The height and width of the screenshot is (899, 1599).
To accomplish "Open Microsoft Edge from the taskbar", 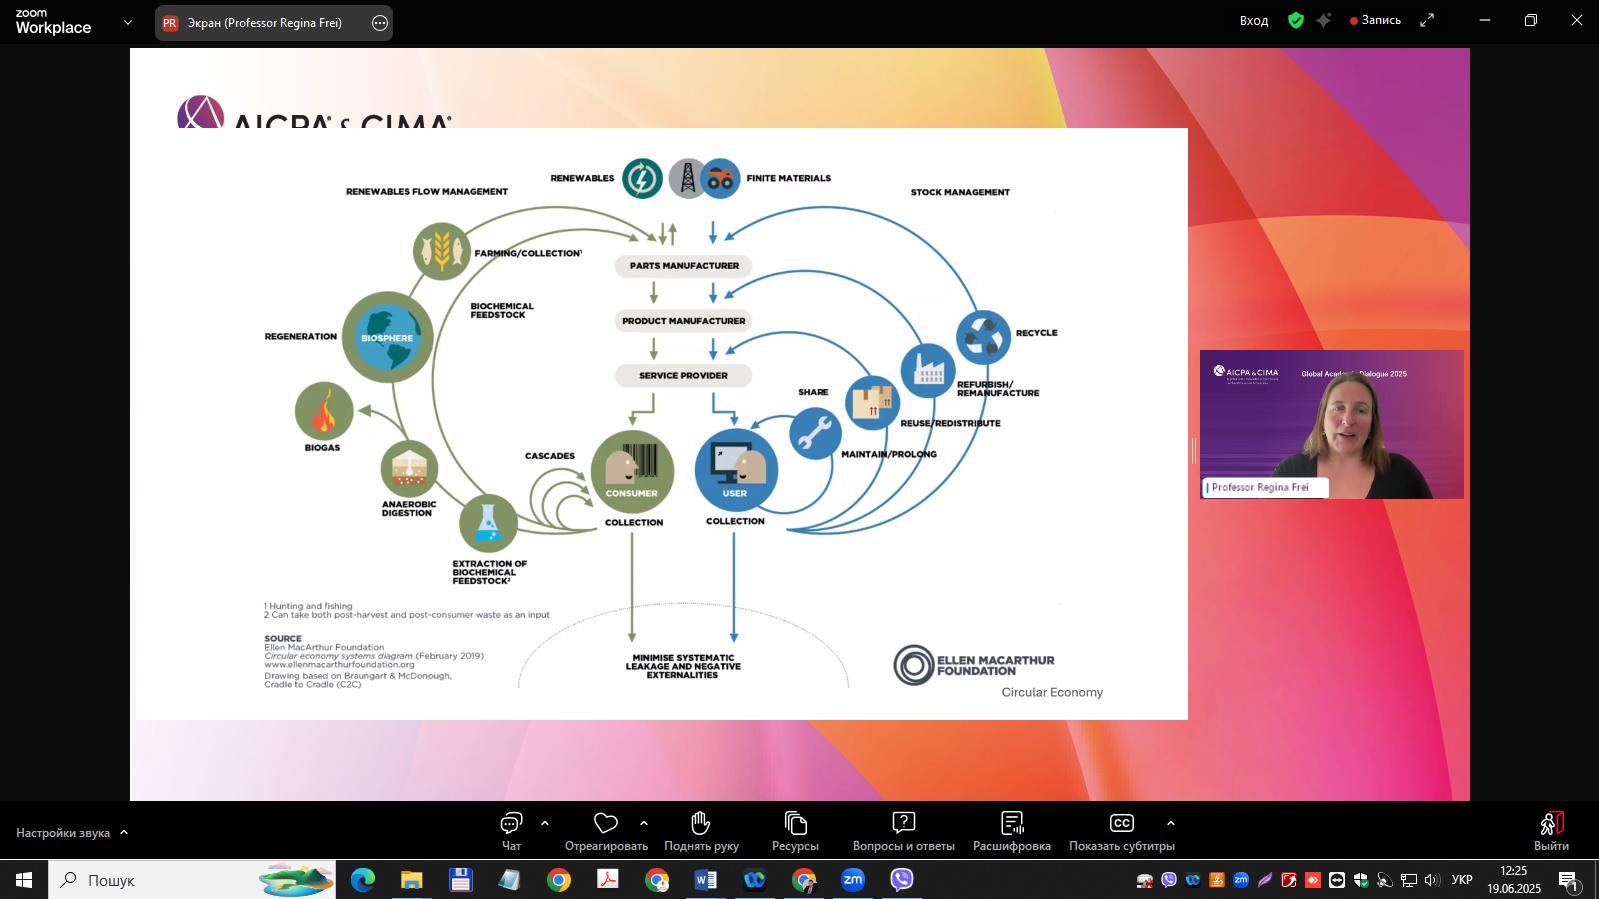I will point(362,880).
